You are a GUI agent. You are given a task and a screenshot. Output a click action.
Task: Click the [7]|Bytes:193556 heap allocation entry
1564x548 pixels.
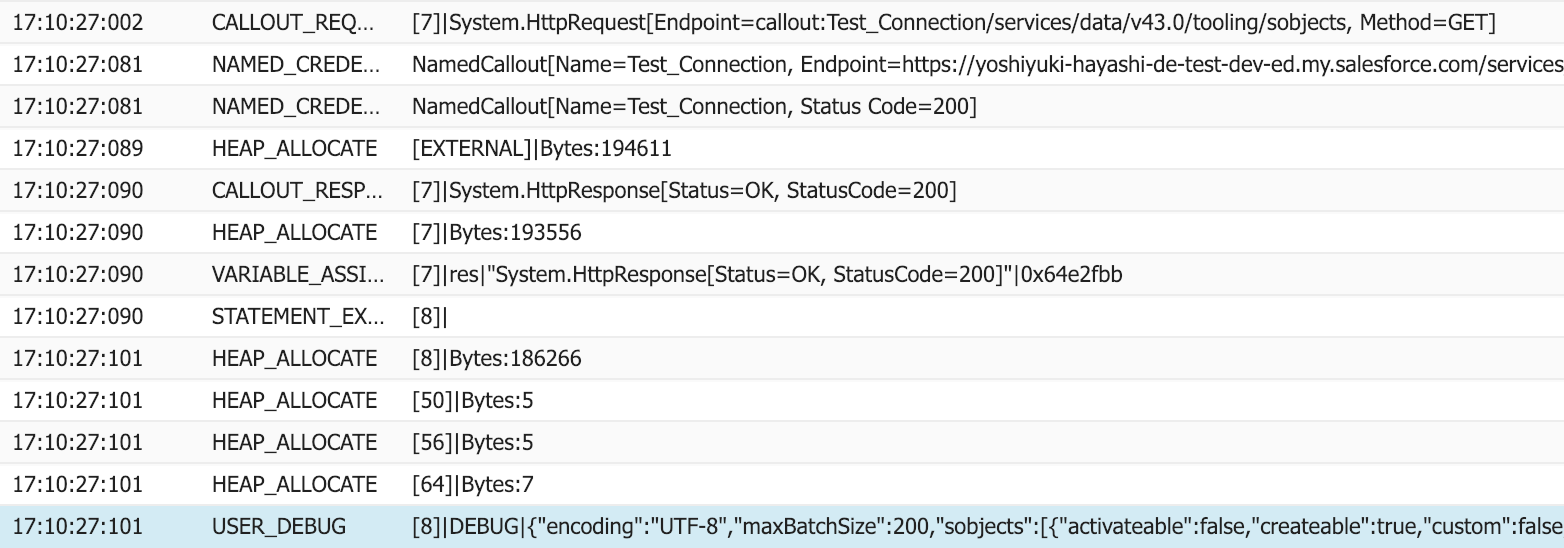[x=496, y=233]
